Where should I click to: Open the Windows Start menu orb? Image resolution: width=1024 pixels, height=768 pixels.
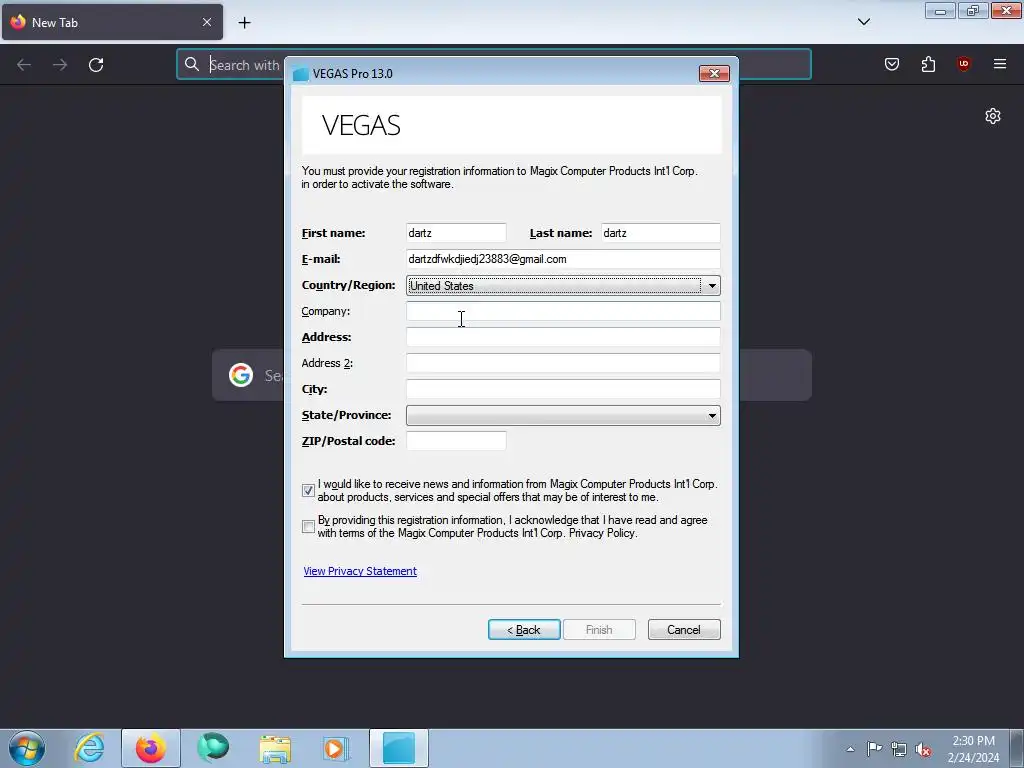click(27, 748)
